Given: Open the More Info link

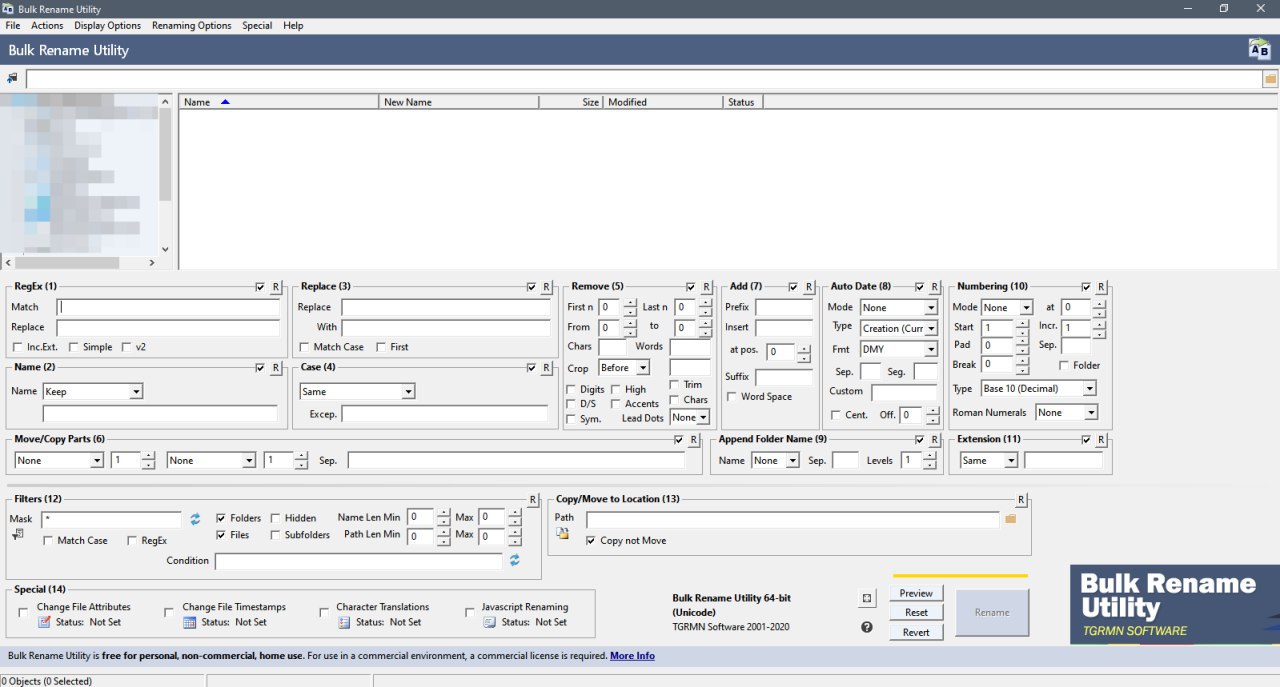Looking at the screenshot, I should [x=632, y=656].
